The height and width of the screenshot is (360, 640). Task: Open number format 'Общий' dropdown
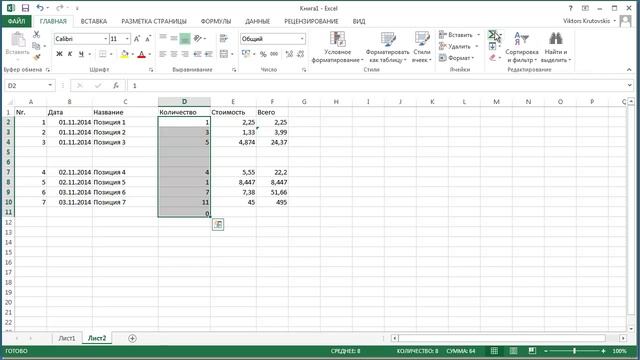[302, 39]
